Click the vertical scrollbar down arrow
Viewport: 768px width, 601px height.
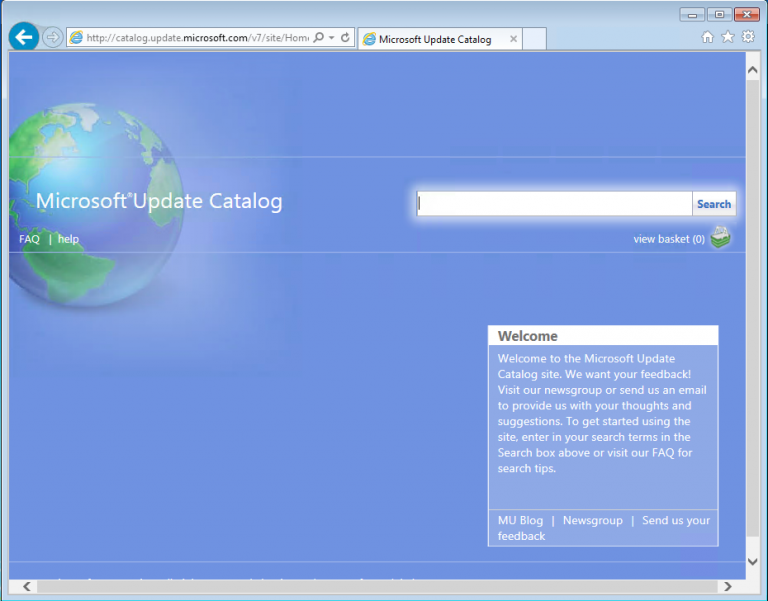753,563
